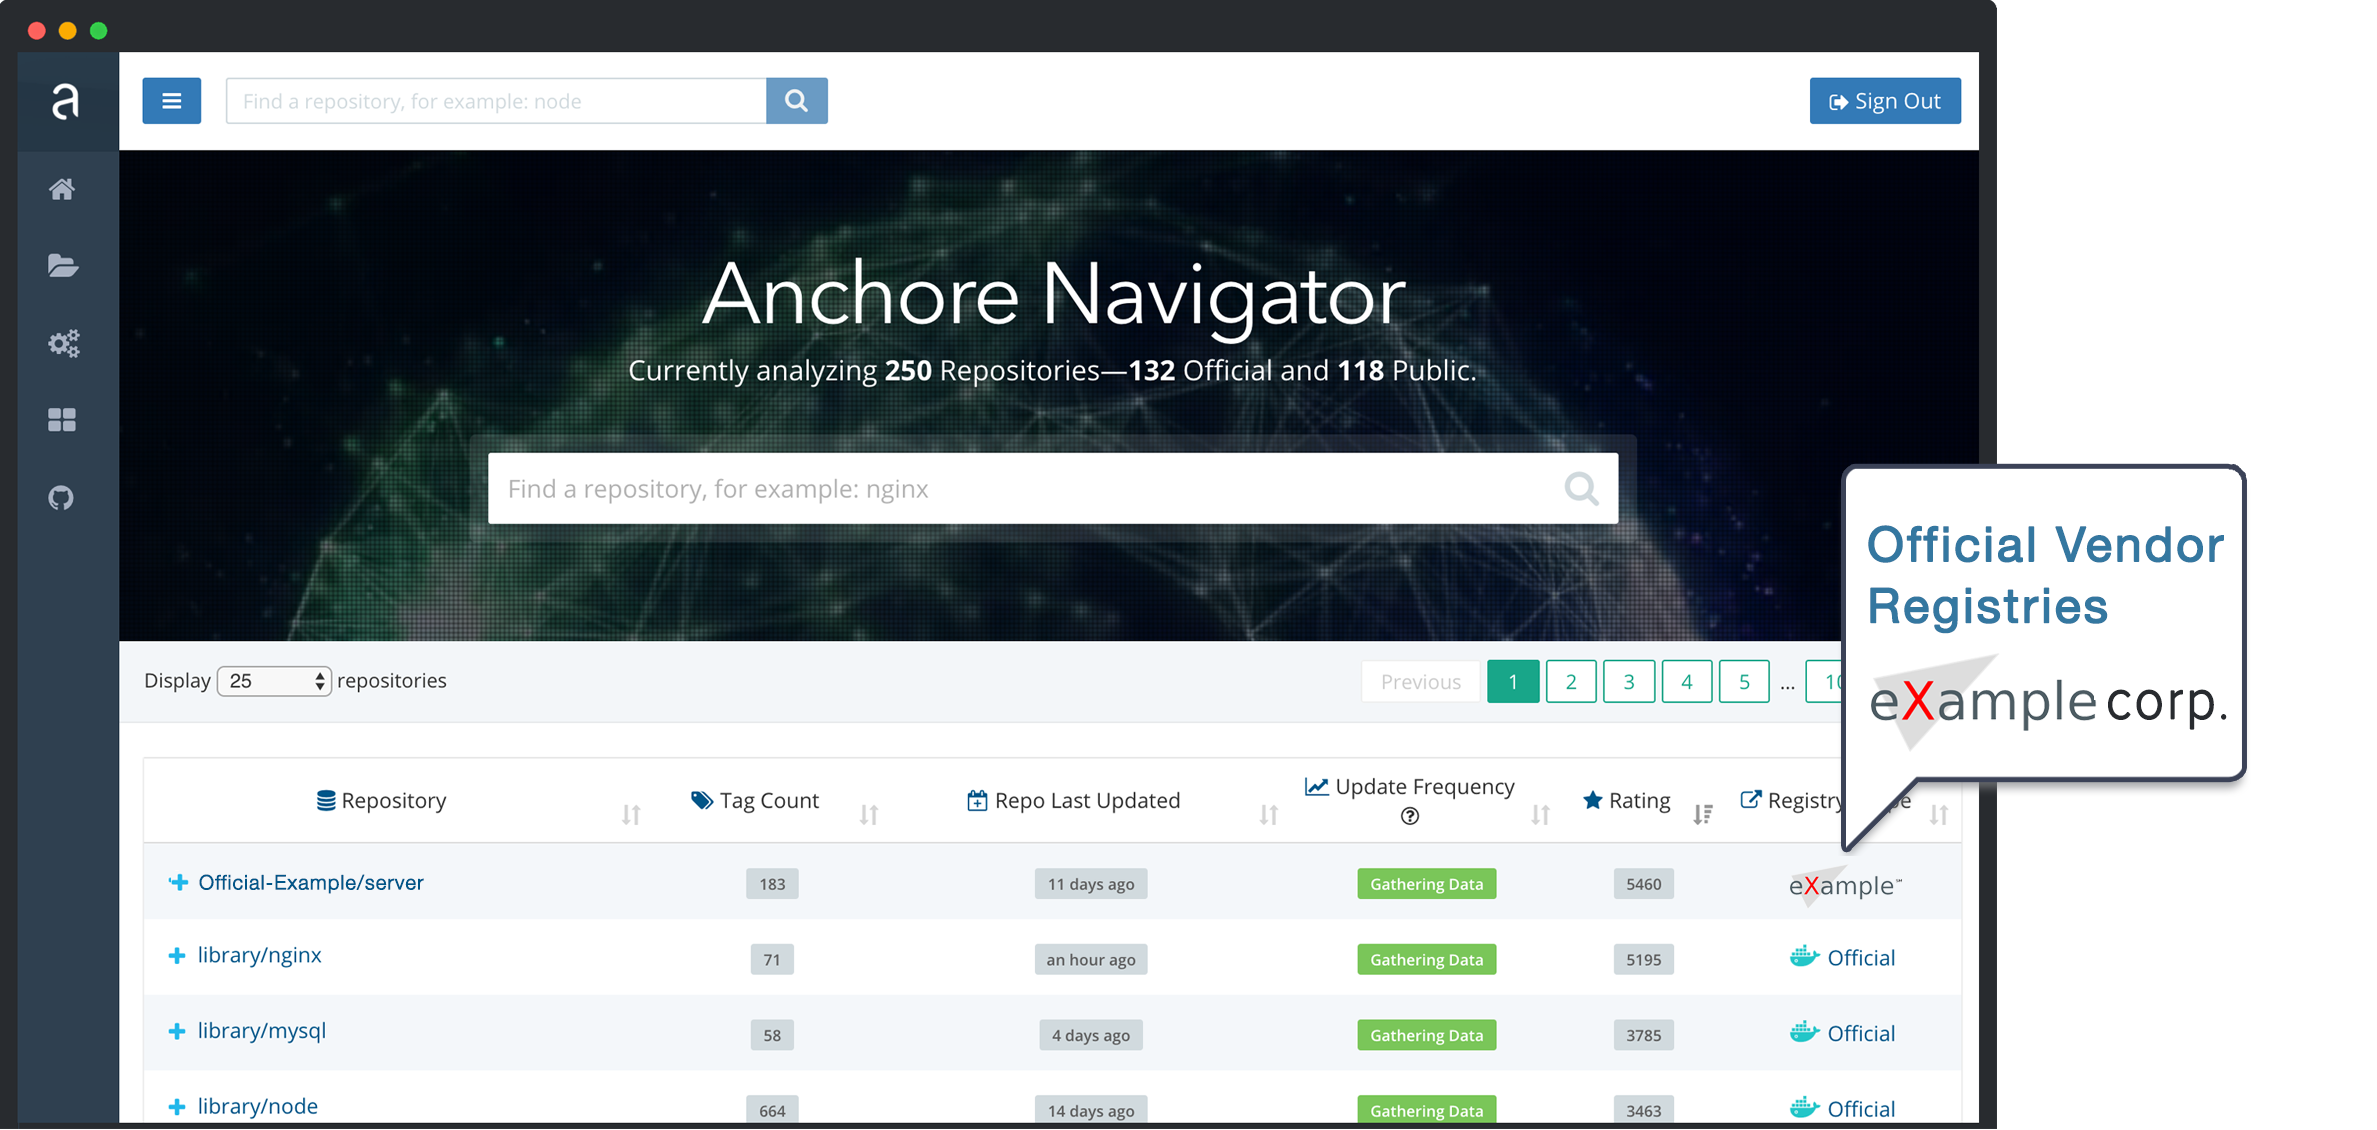
Task: Click the Update Frequency help question icon
Action: (1410, 816)
